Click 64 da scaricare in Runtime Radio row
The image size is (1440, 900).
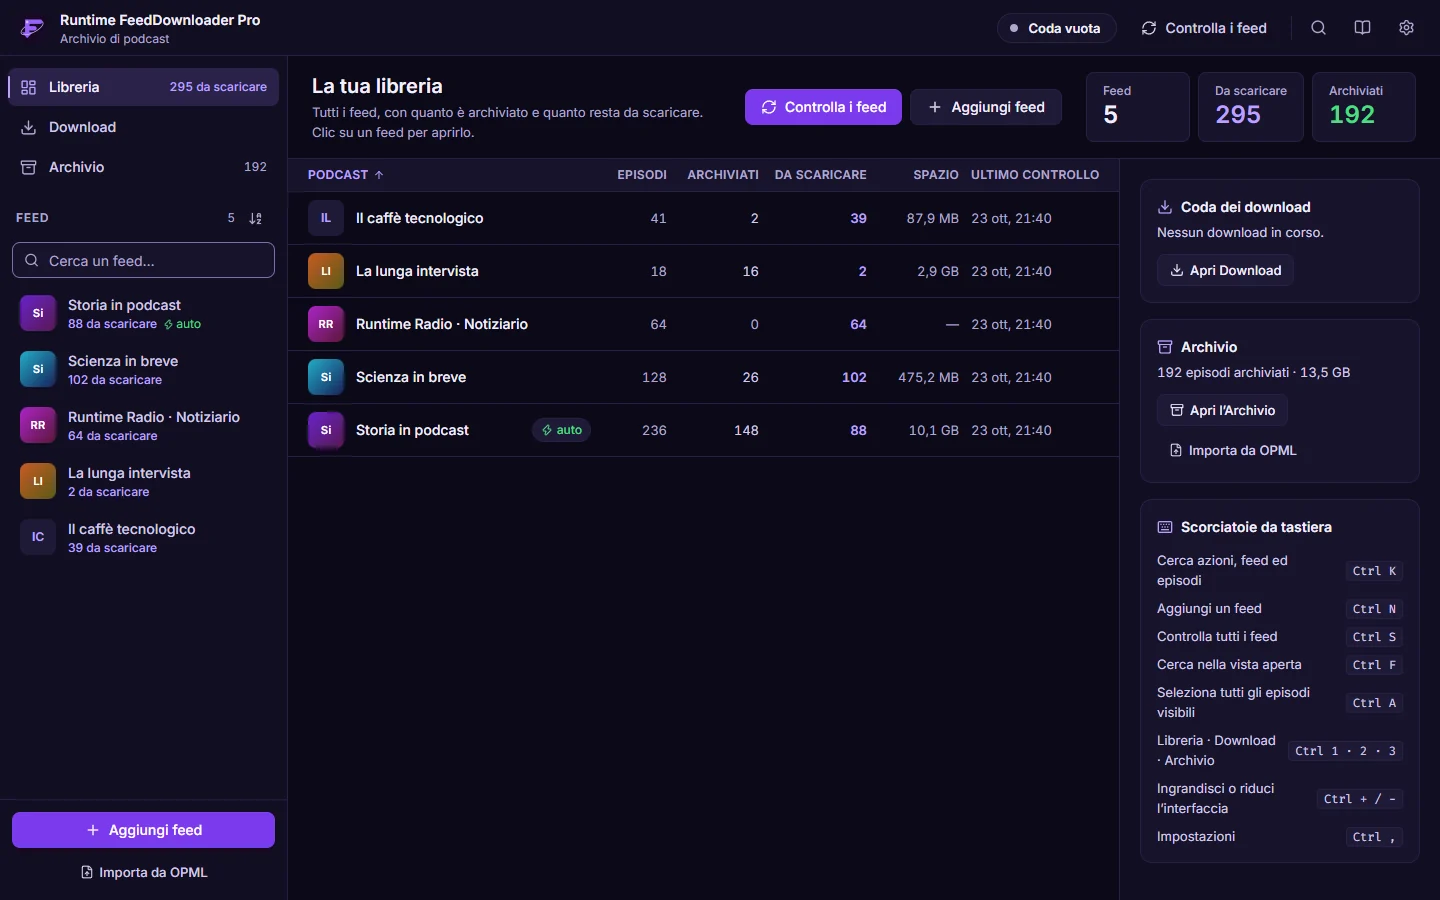(x=858, y=324)
